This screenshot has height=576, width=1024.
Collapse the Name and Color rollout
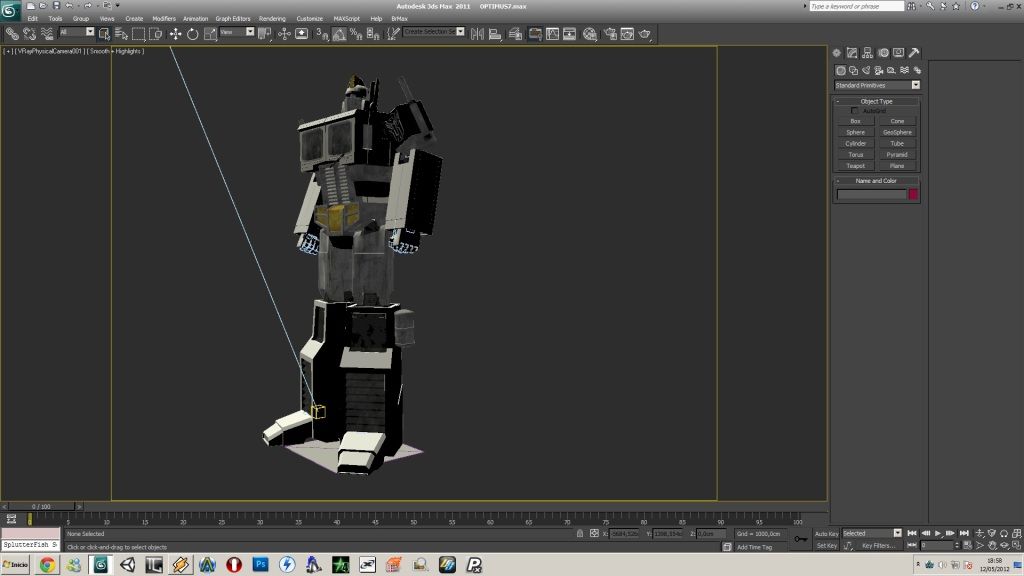(x=876, y=181)
